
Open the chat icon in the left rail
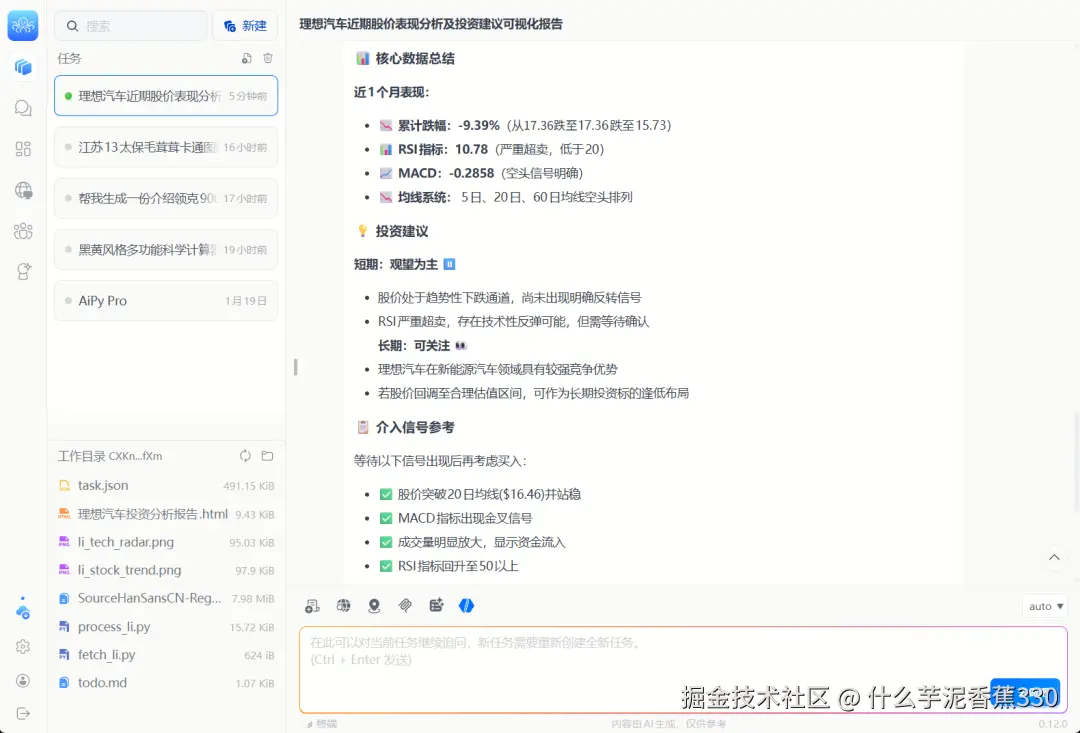click(22, 108)
